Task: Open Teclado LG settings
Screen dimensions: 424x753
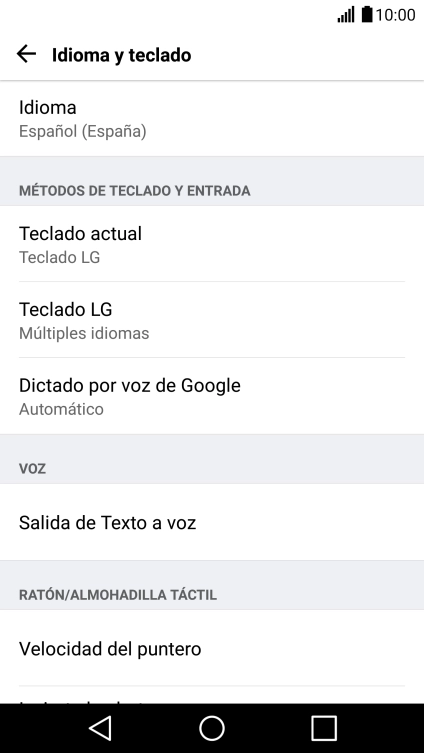Action: coord(212,320)
